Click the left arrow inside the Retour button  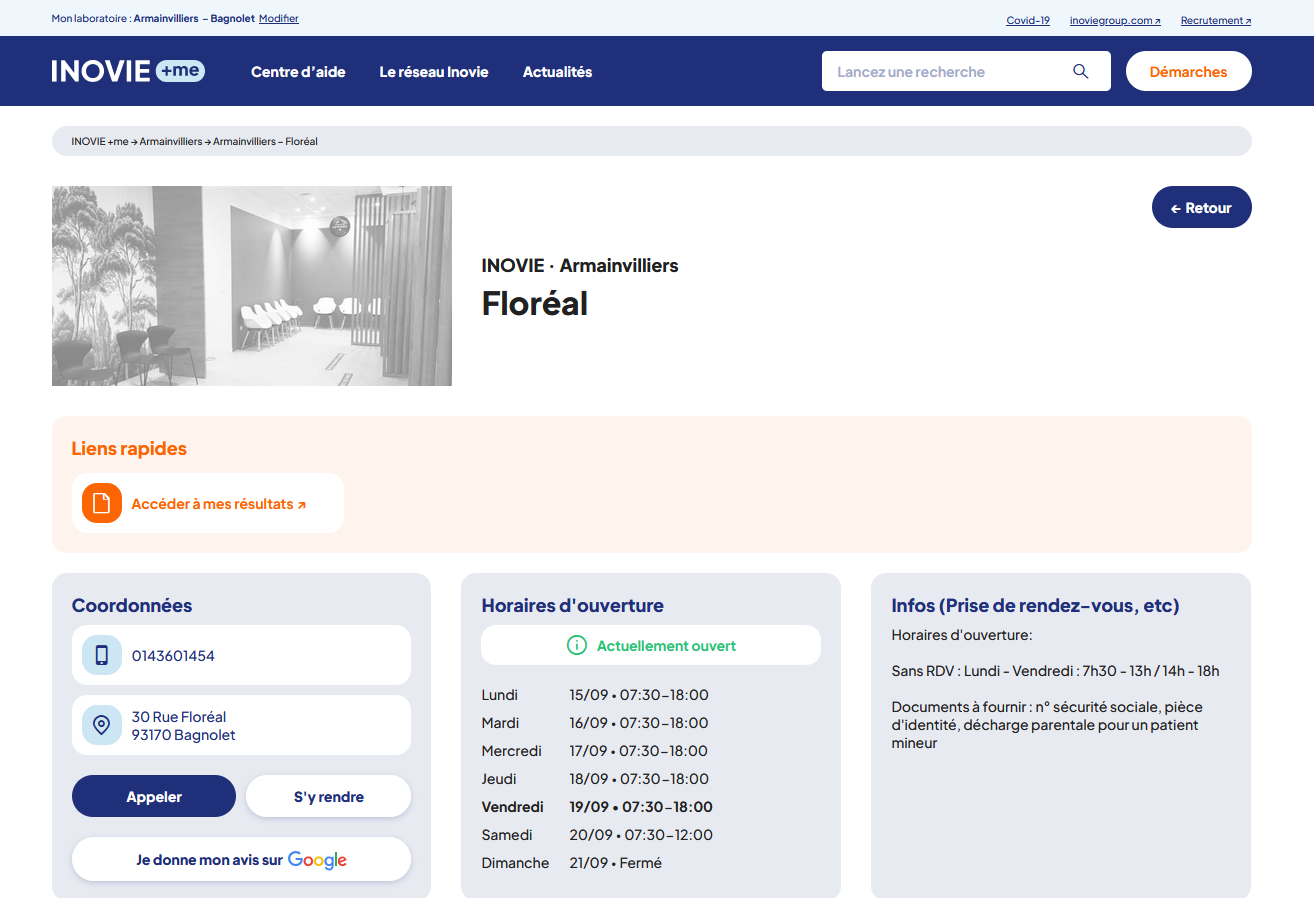click(1174, 207)
